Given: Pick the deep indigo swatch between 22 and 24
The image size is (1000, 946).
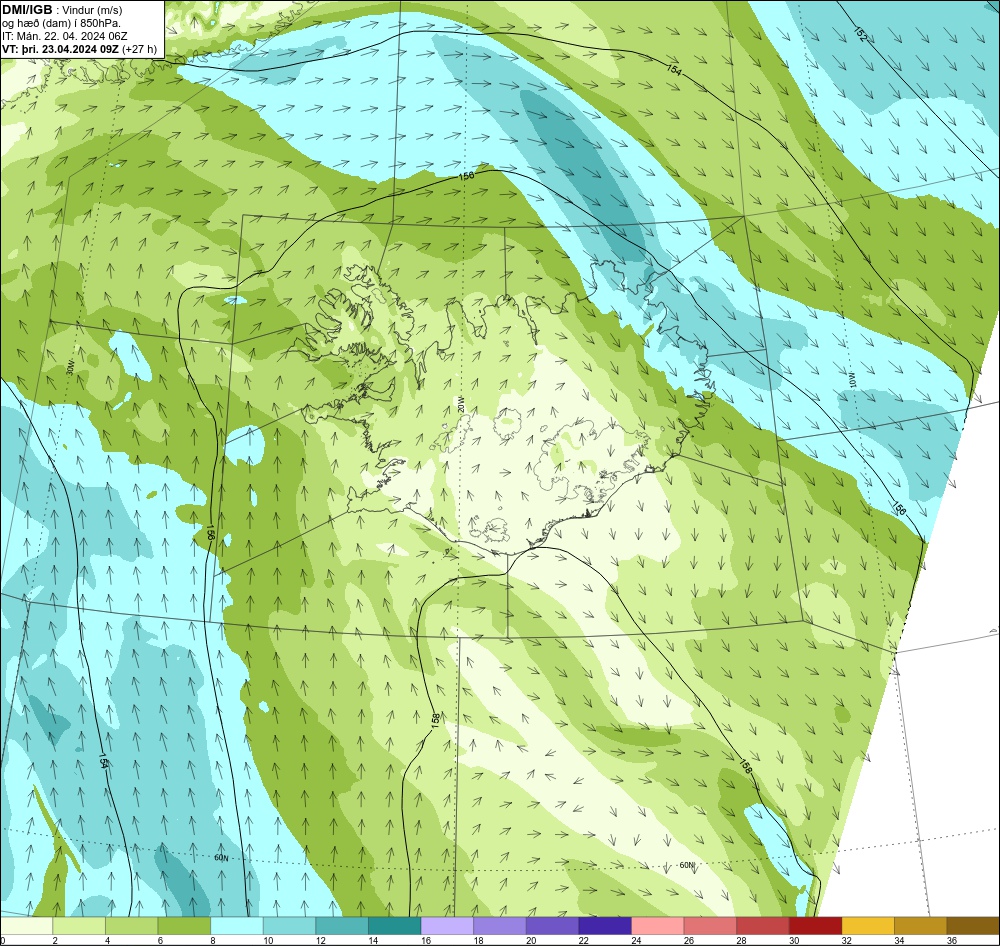Looking at the screenshot, I should (x=605, y=926).
